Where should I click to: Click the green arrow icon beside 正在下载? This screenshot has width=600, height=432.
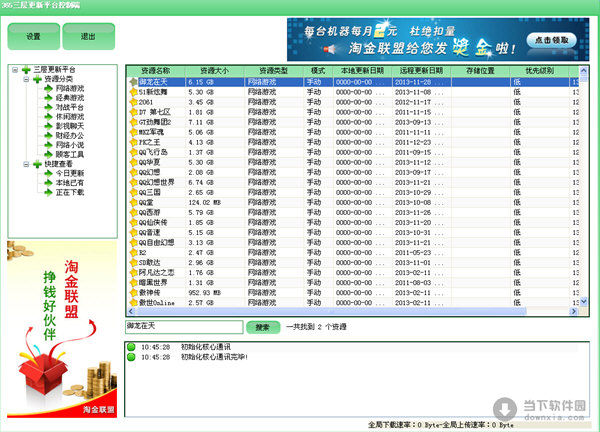(48, 192)
